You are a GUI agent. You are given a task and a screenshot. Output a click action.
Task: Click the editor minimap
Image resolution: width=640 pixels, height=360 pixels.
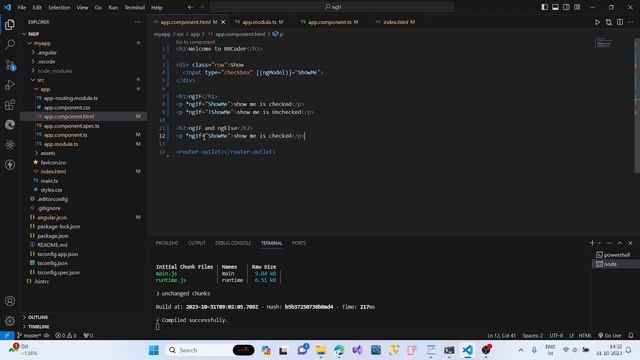point(604,43)
